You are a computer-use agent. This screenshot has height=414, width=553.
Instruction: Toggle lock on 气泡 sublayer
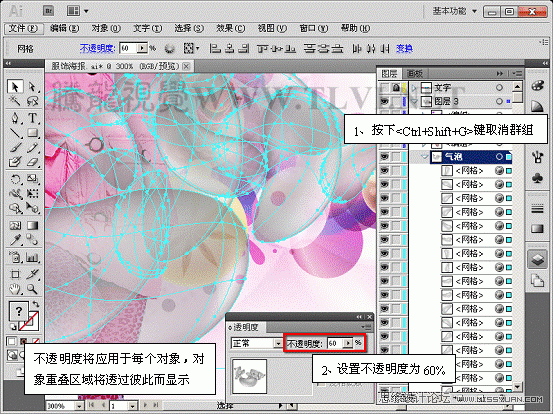coord(396,157)
